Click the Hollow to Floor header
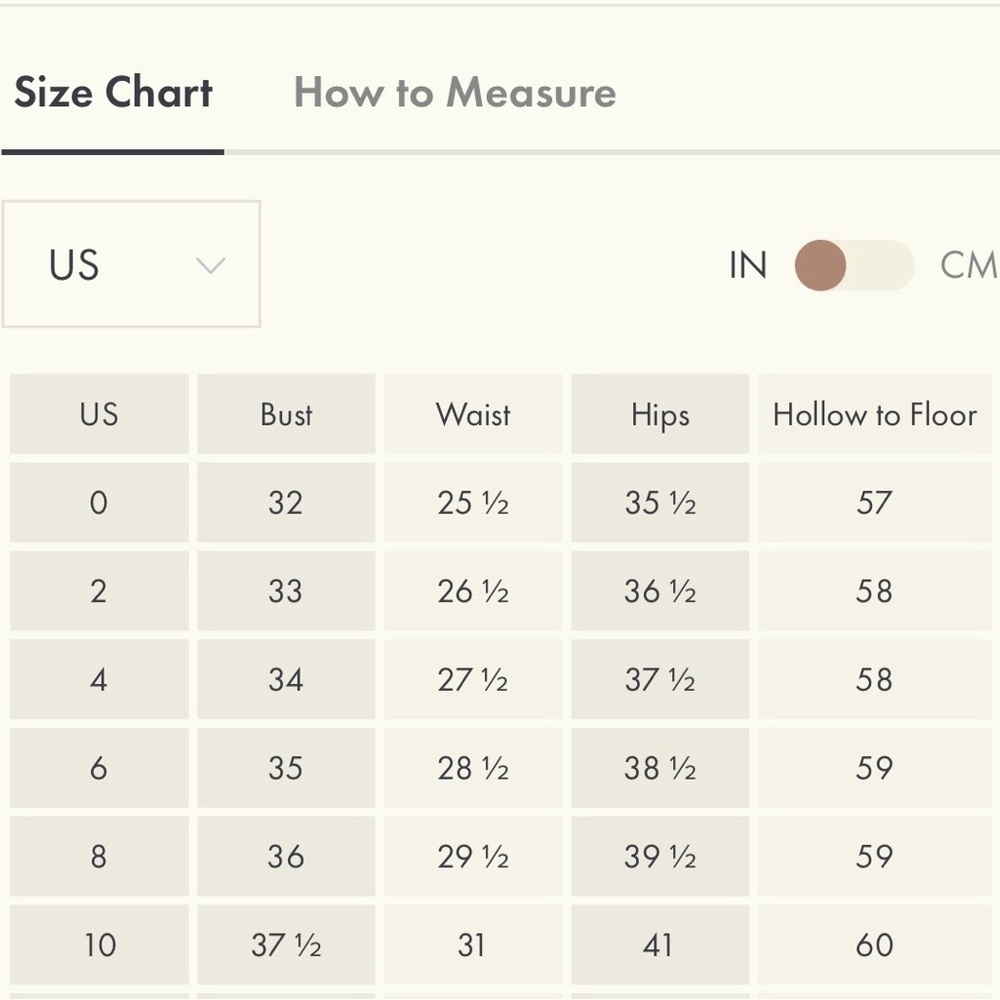Image resolution: width=1000 pixels, height=1000 pixels. (874, 414)
